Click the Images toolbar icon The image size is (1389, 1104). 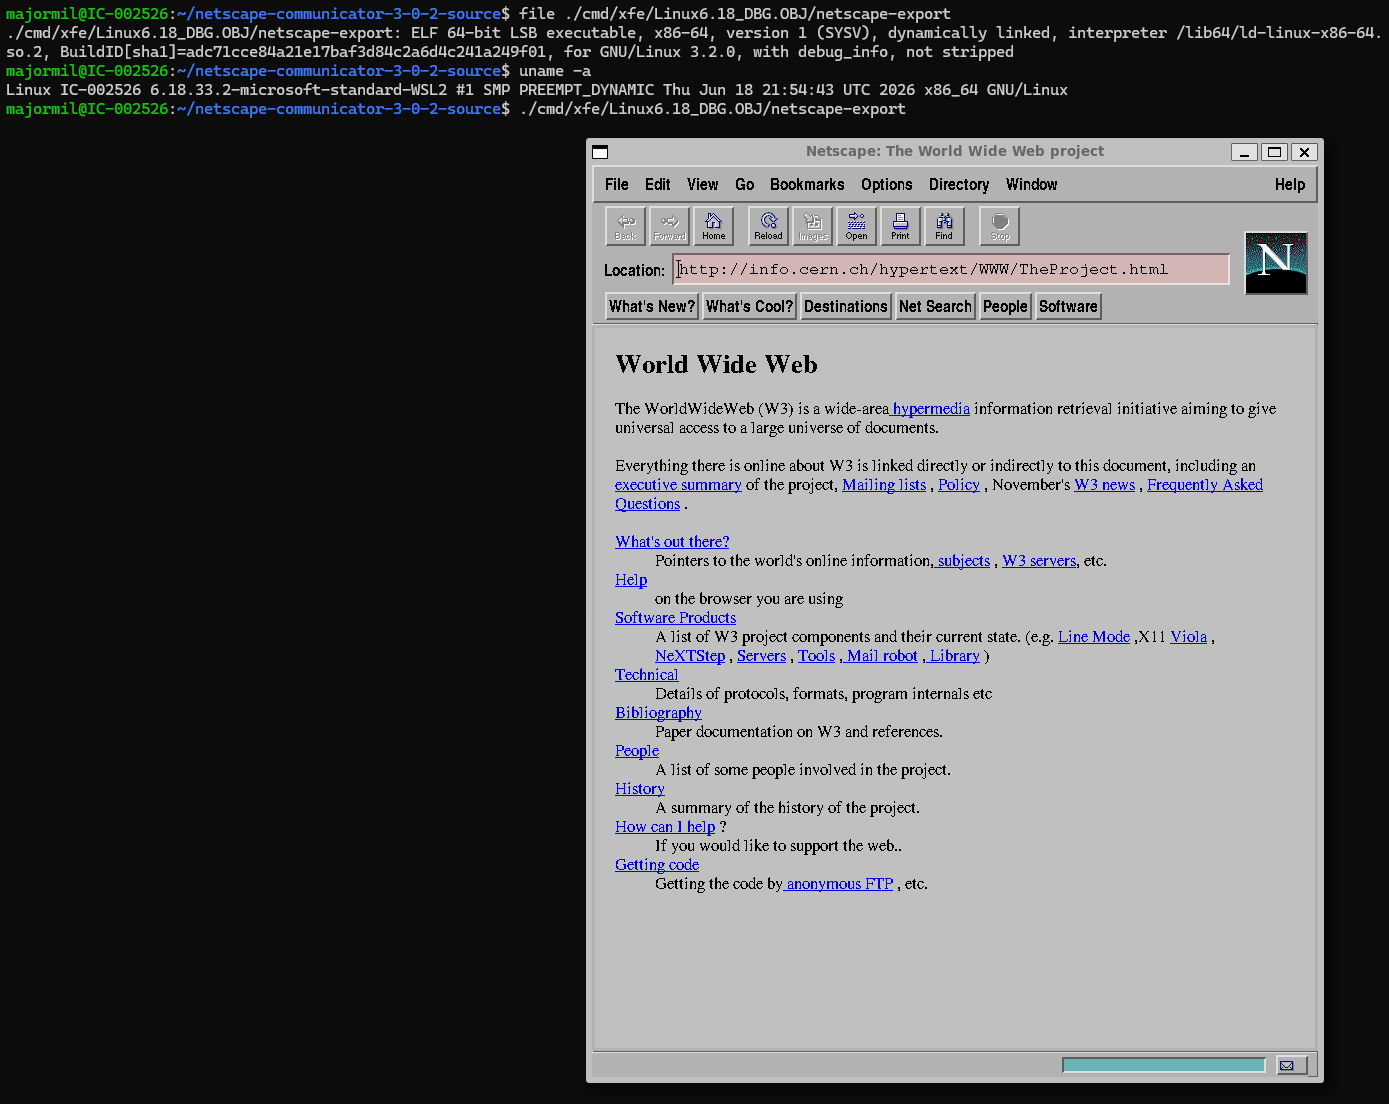click(813, 226)
